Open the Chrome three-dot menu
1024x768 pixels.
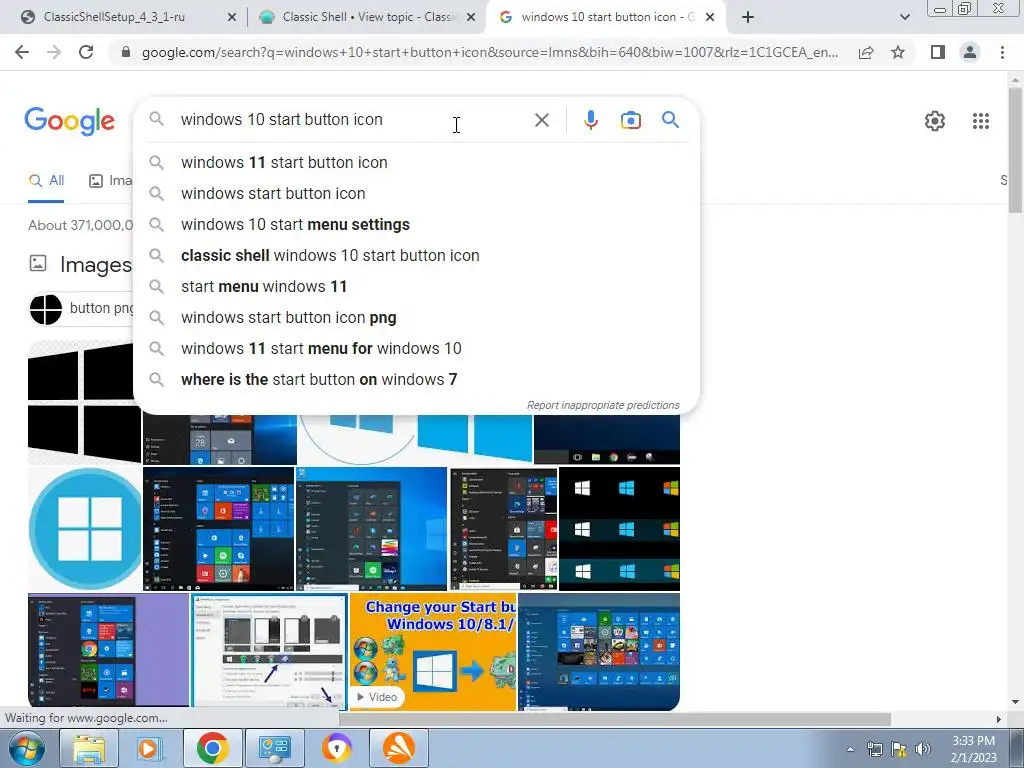pyautogui.click(x=1002, y=52)
